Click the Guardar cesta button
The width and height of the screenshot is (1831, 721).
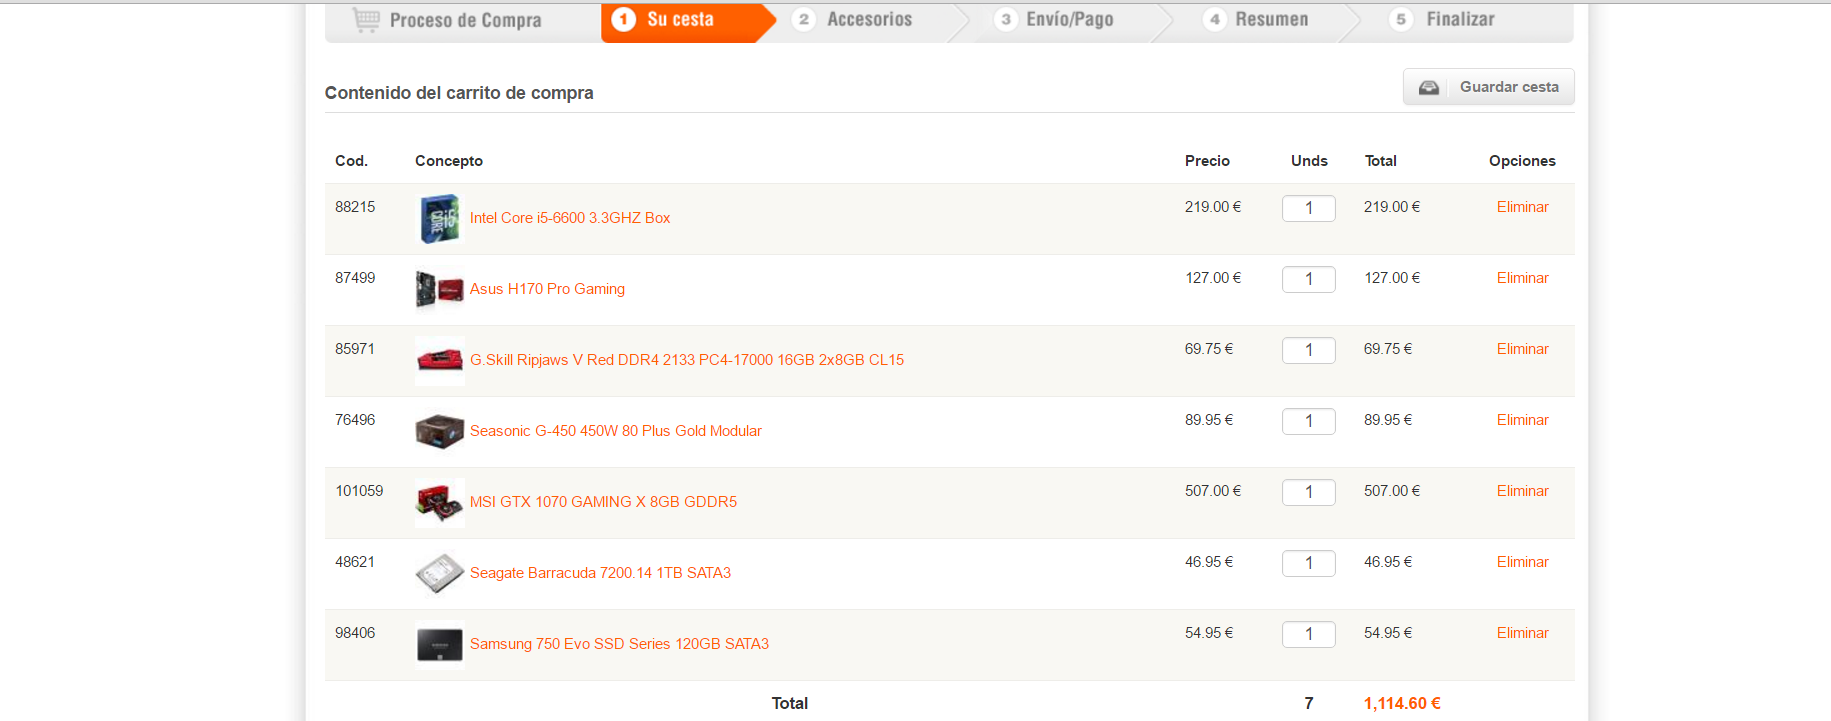pyautogui.click(x=1489, y=87)
